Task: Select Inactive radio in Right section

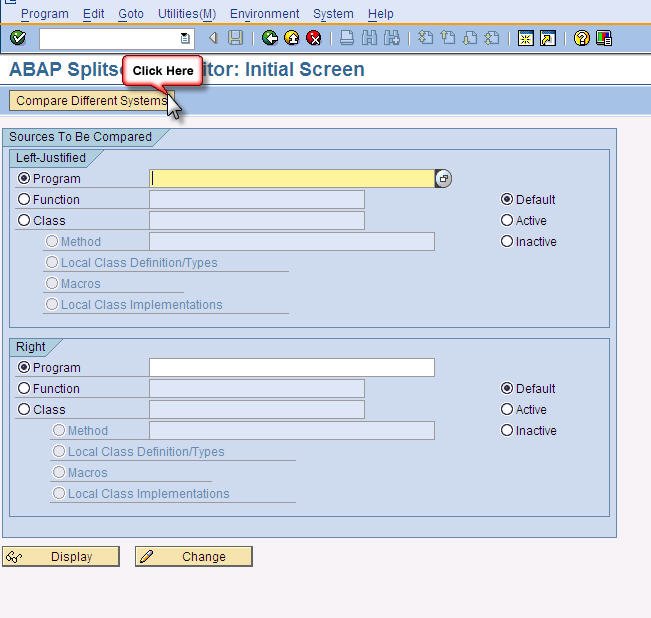Action: tap(507, 430)
